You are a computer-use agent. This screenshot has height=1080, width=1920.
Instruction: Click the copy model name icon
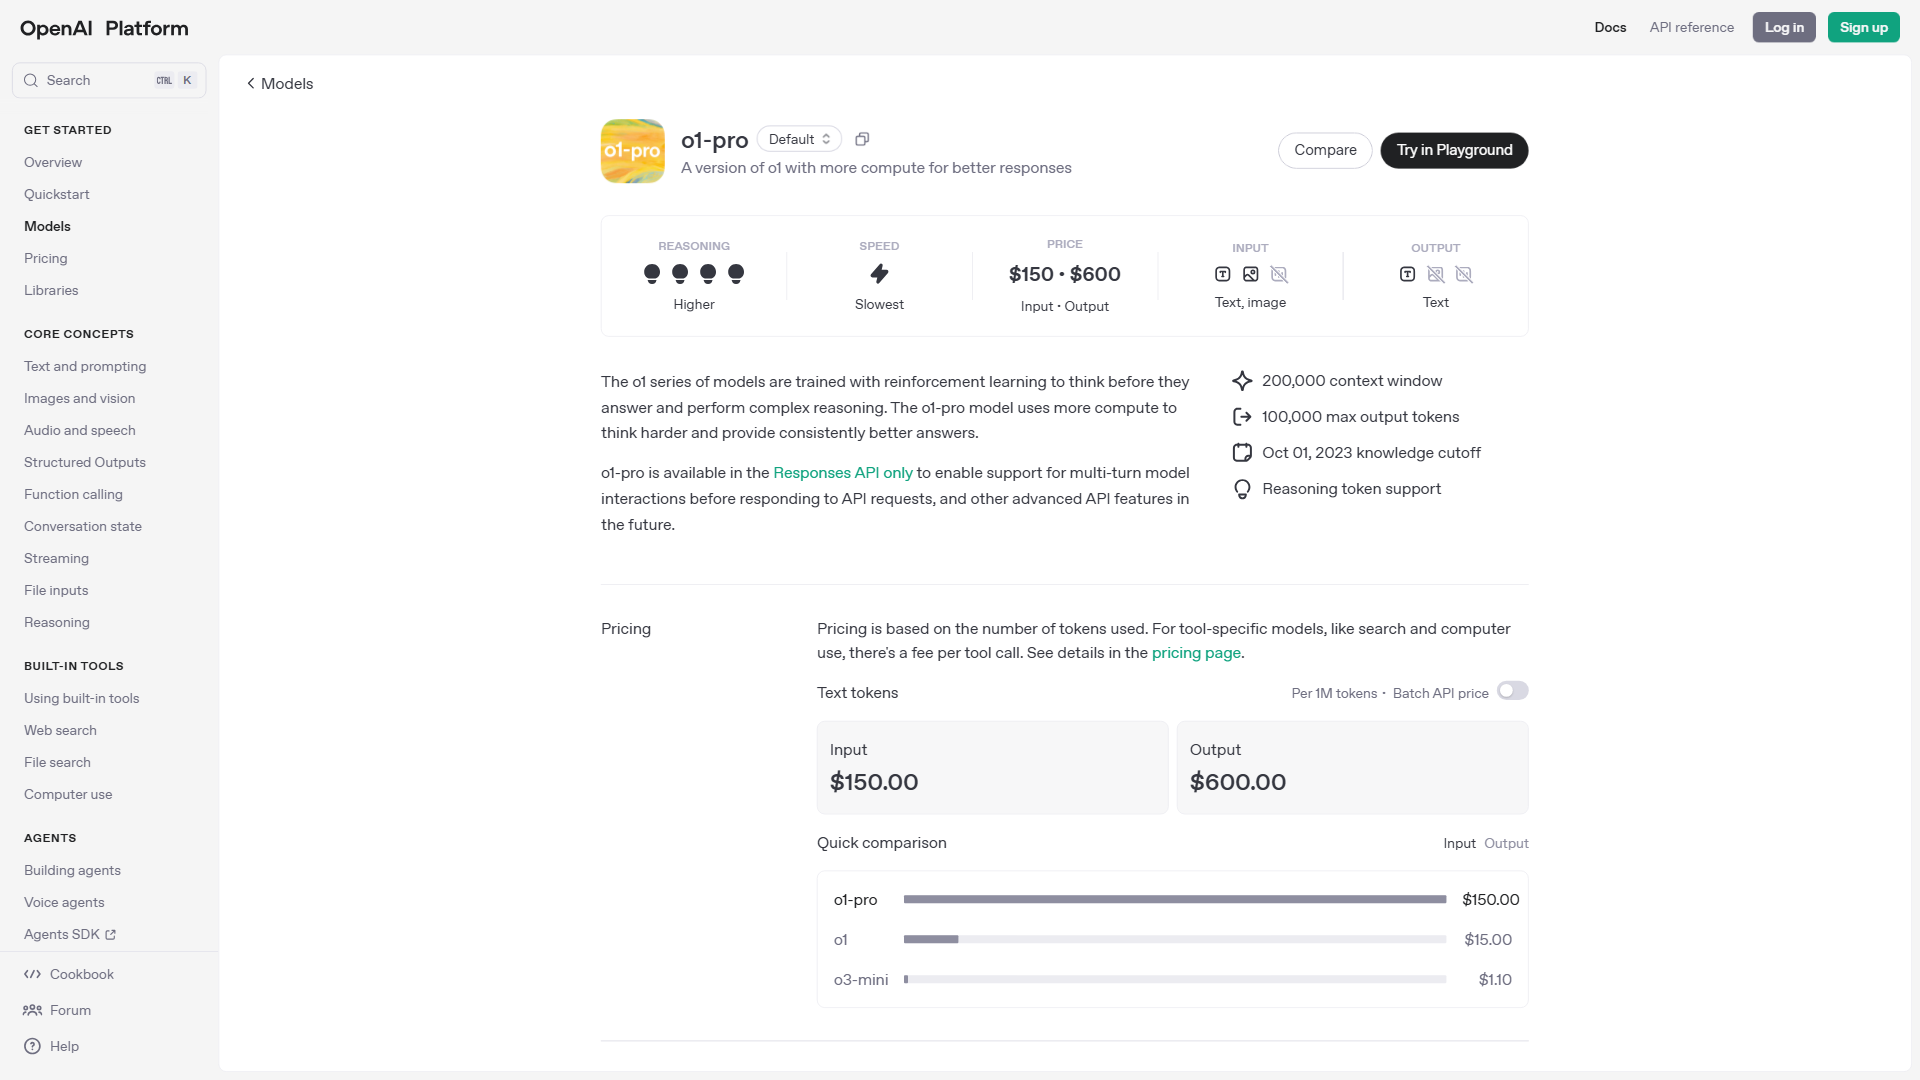(x=862, y=139)
